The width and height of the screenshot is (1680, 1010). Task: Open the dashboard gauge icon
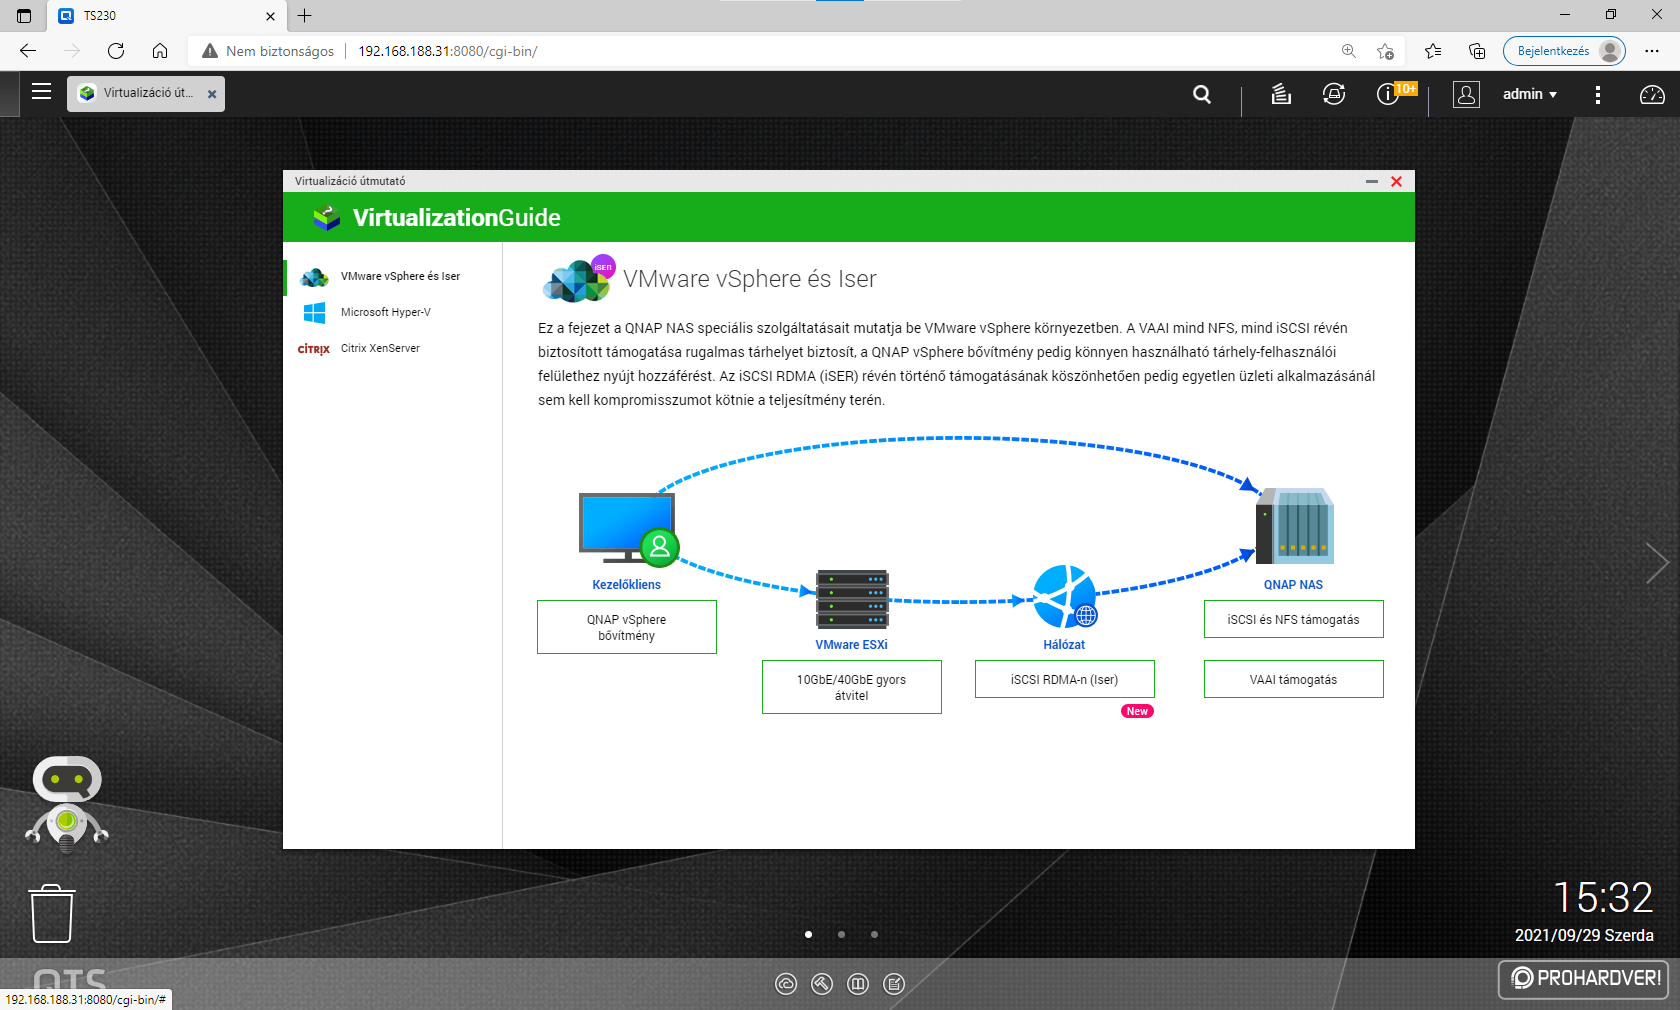tap(1652, 94)
